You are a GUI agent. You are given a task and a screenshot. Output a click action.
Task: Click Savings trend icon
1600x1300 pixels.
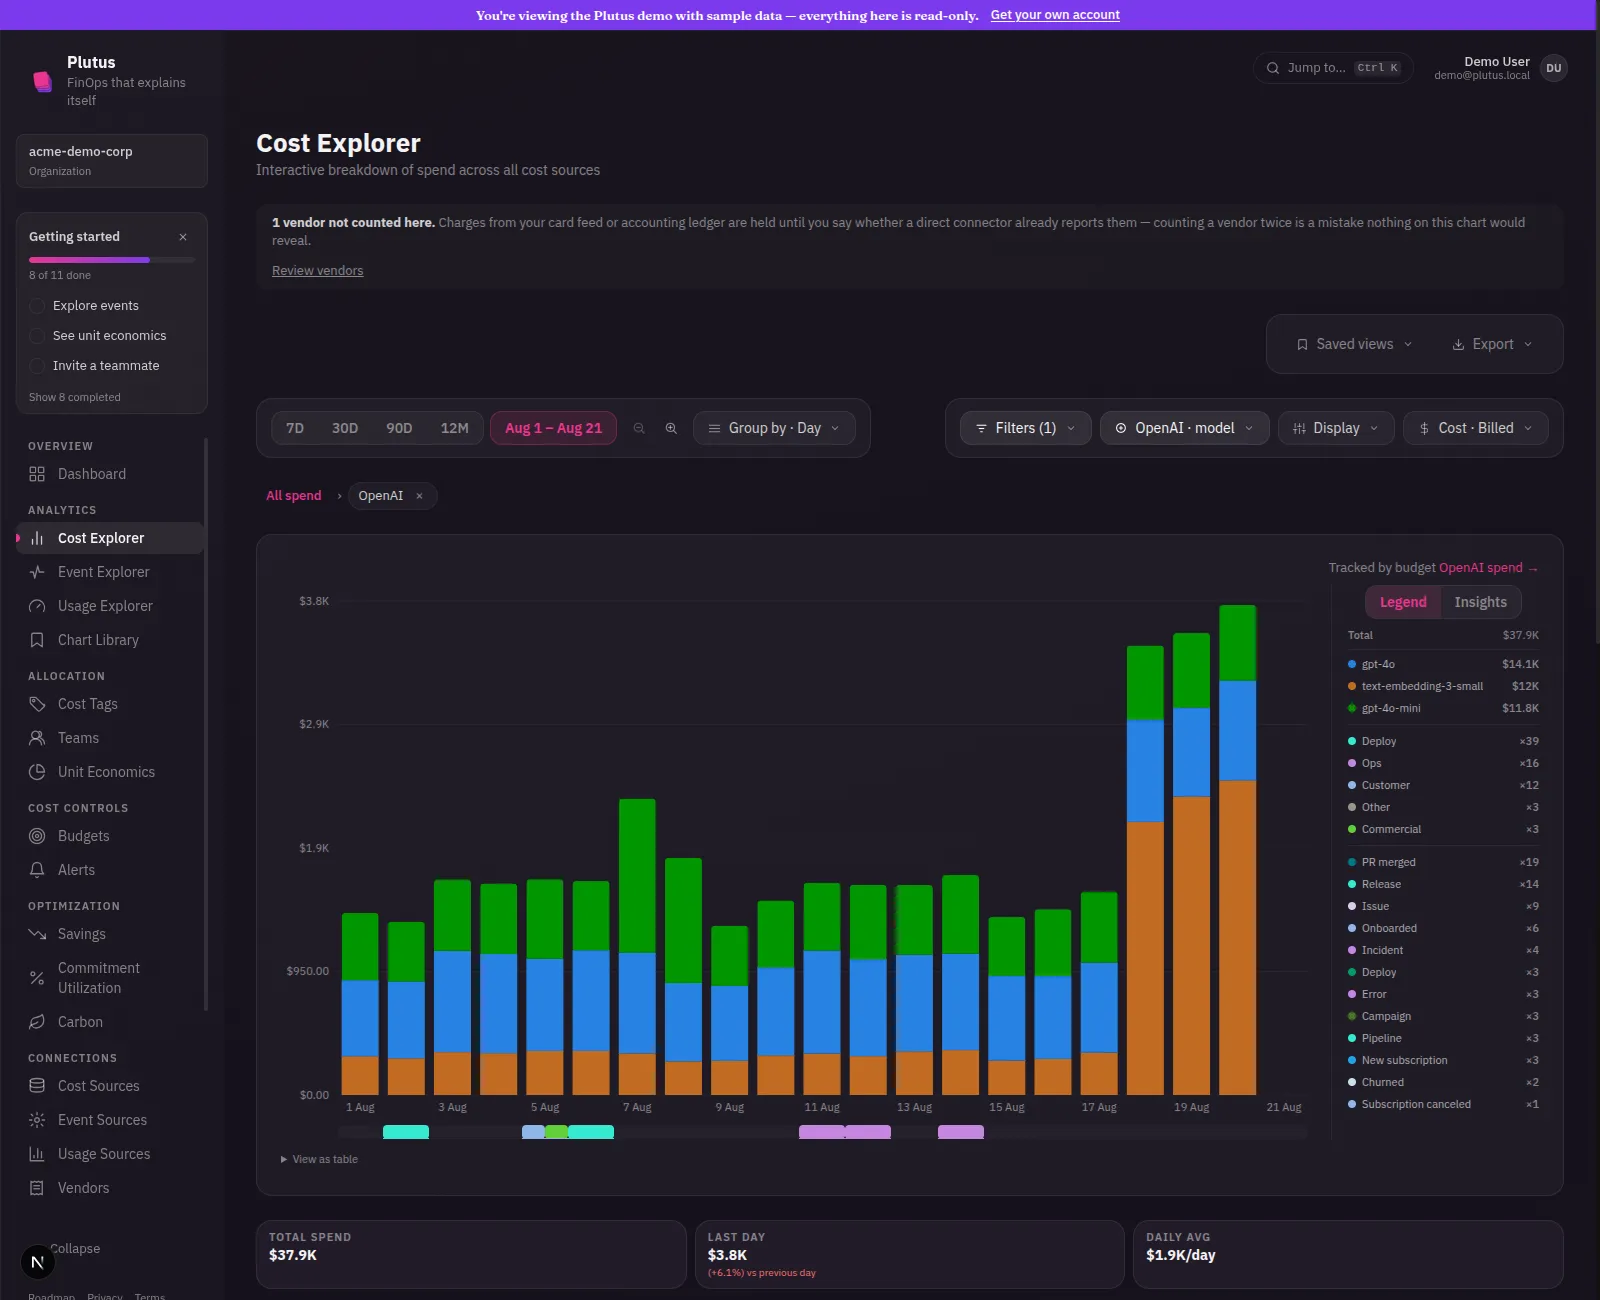(x=37, y=934)
